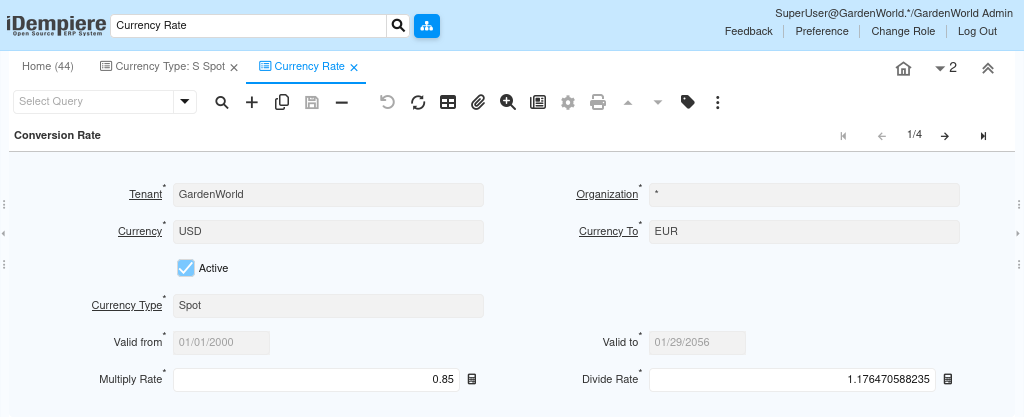Viewport: 1024px width, 417px height.
Task: Open attachments with paperclip icon
Action: point(478,102)
